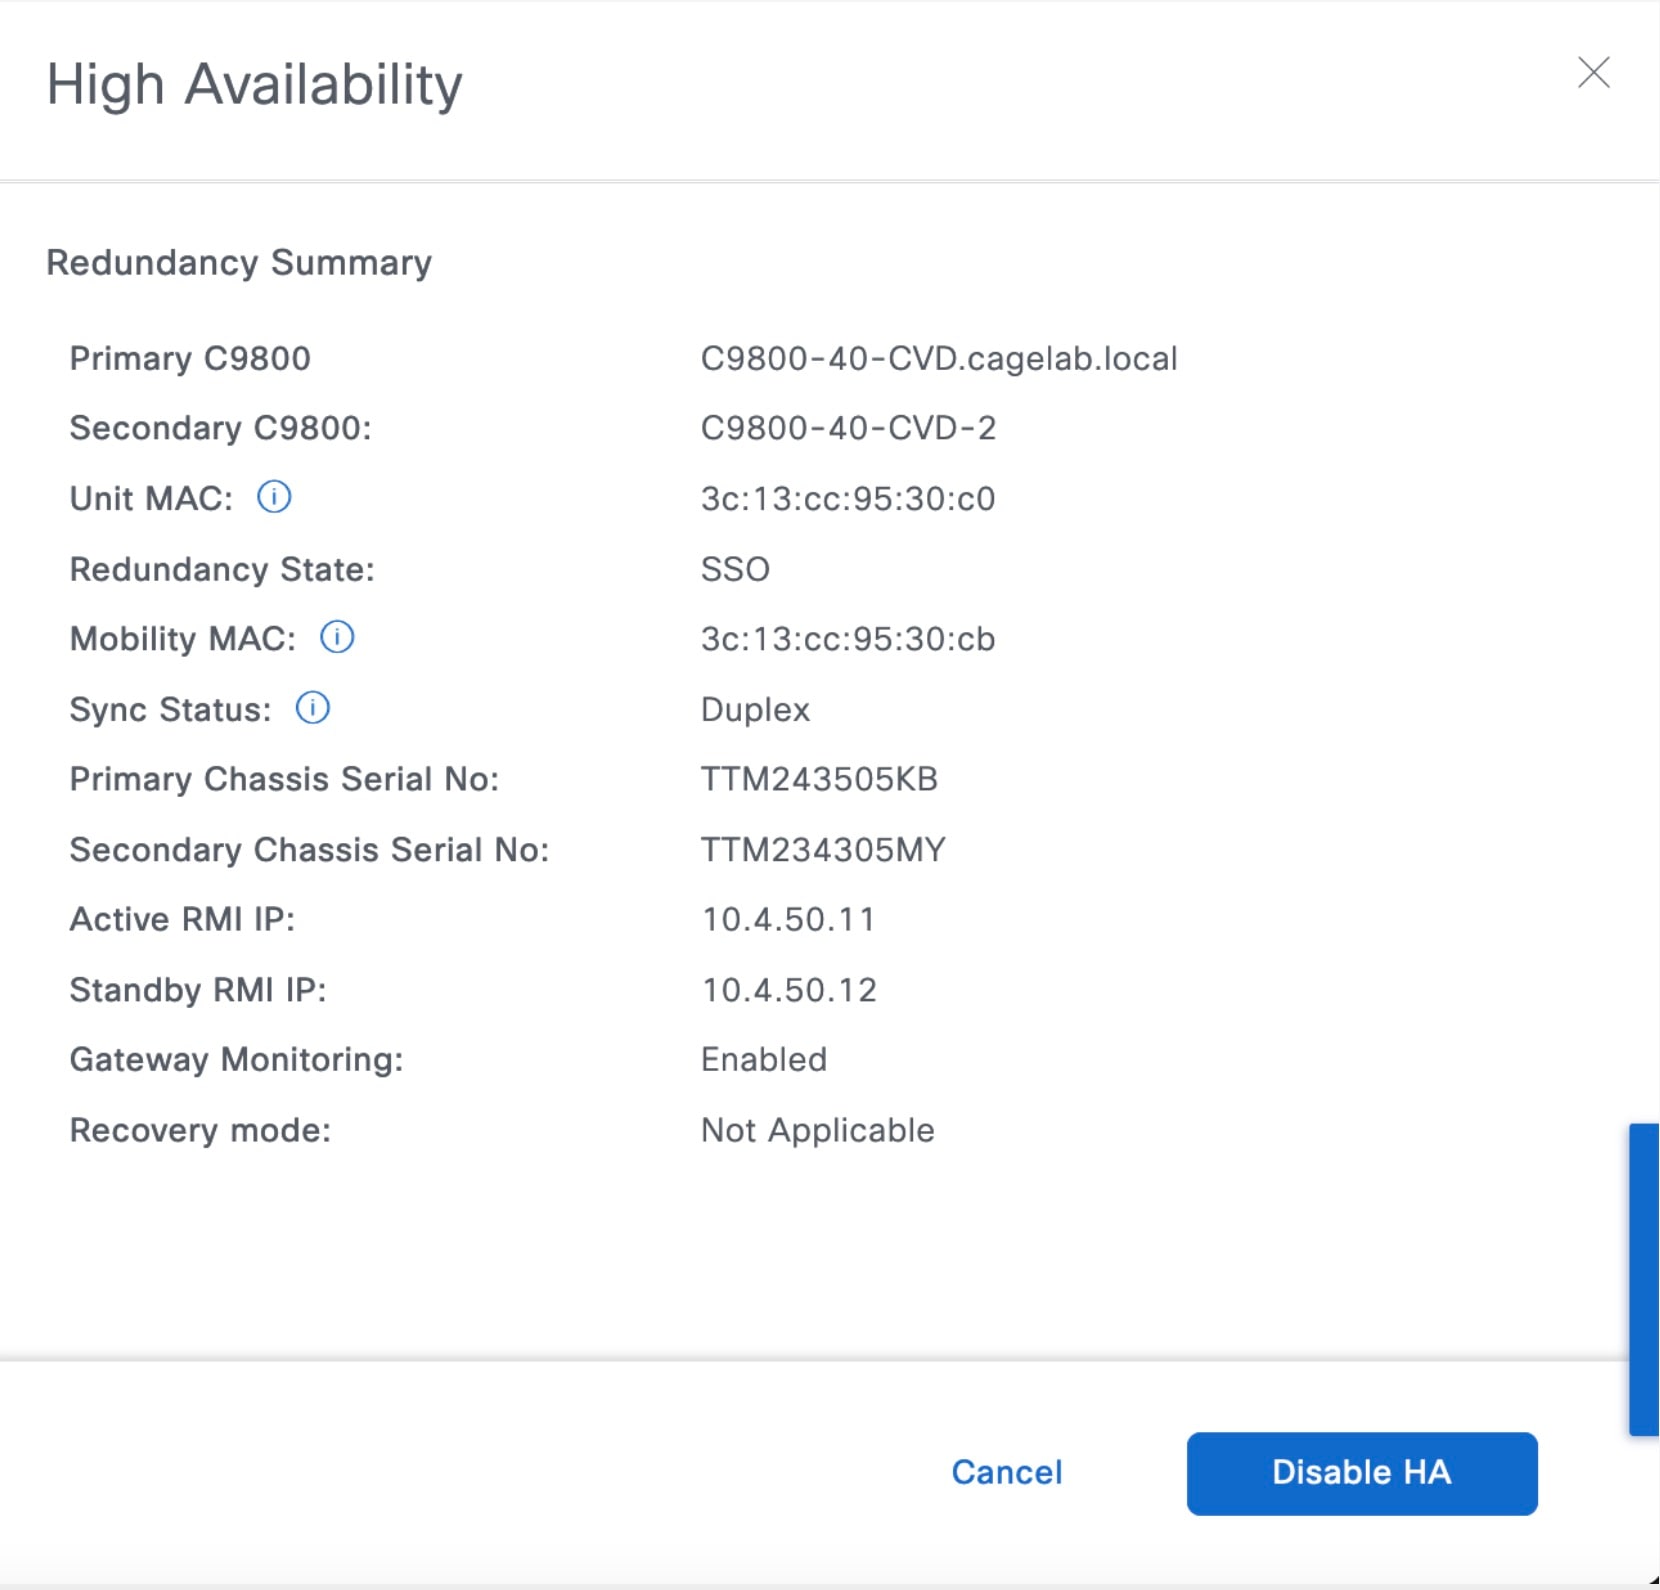Viewport: 1660px width, 1590px height.
Task: Click Mobility MAC value 3c:13:cc:95:30:cb
Action: [x=847, y=639]
